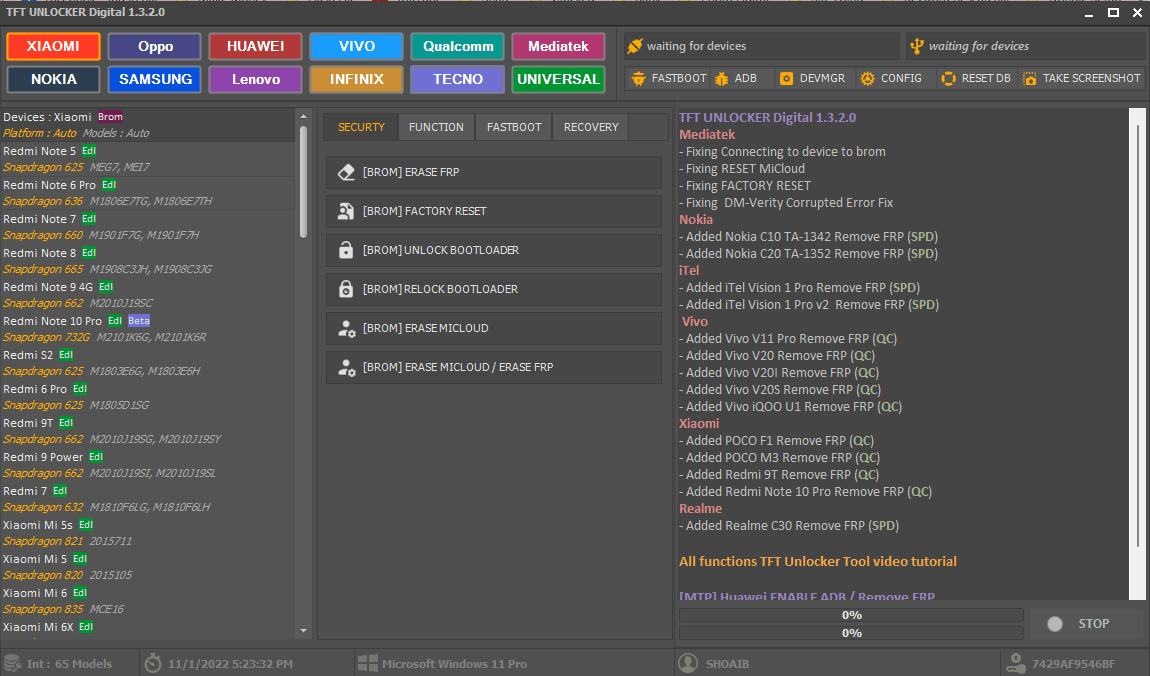Click the log panel scrollbar

tap(1135, 330)
